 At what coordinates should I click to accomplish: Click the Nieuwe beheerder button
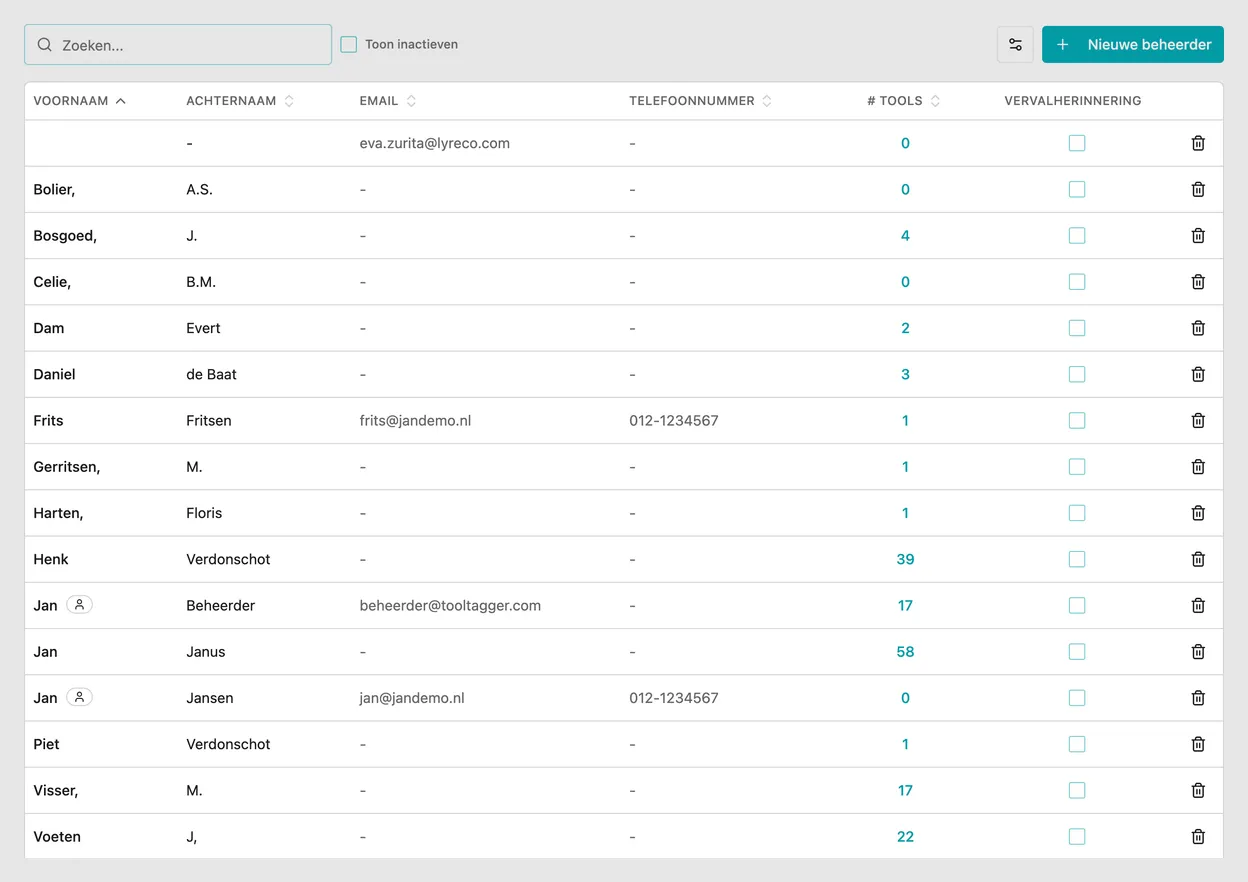(x=1133, y=45)
